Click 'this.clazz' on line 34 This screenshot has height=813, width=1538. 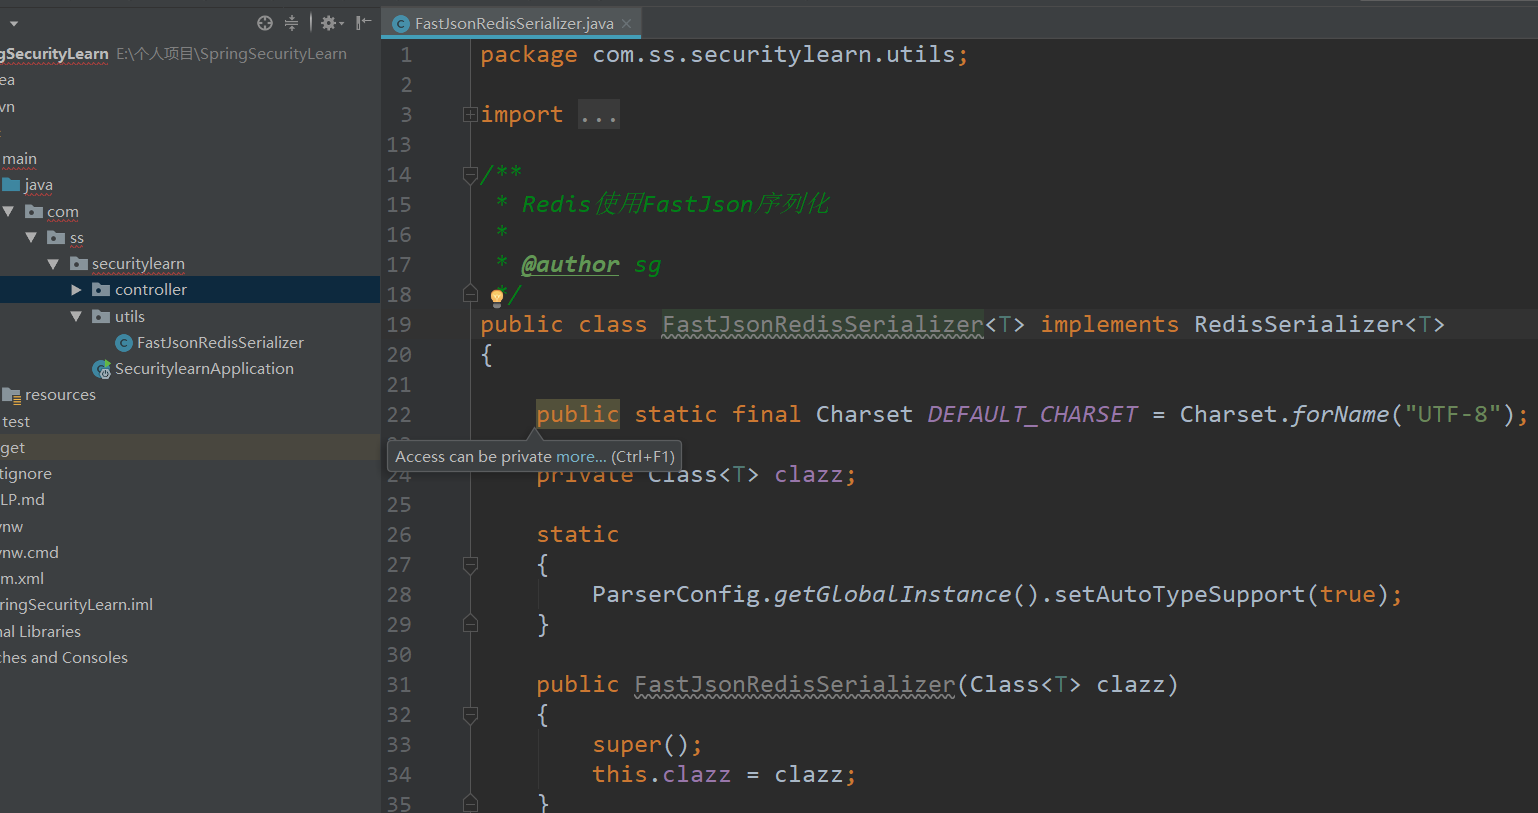coord(662,774)
